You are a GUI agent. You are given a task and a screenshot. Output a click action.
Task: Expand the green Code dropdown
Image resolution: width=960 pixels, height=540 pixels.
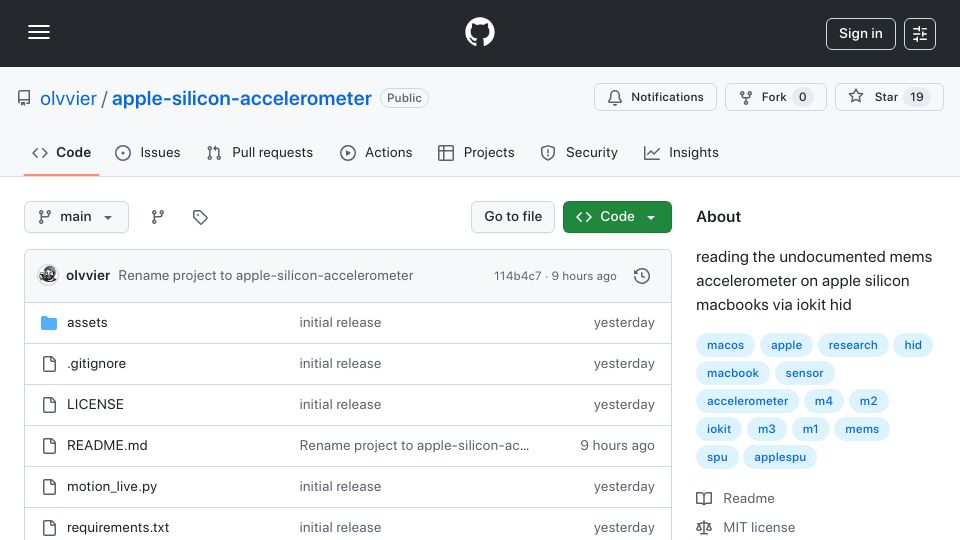click(617, 217)
